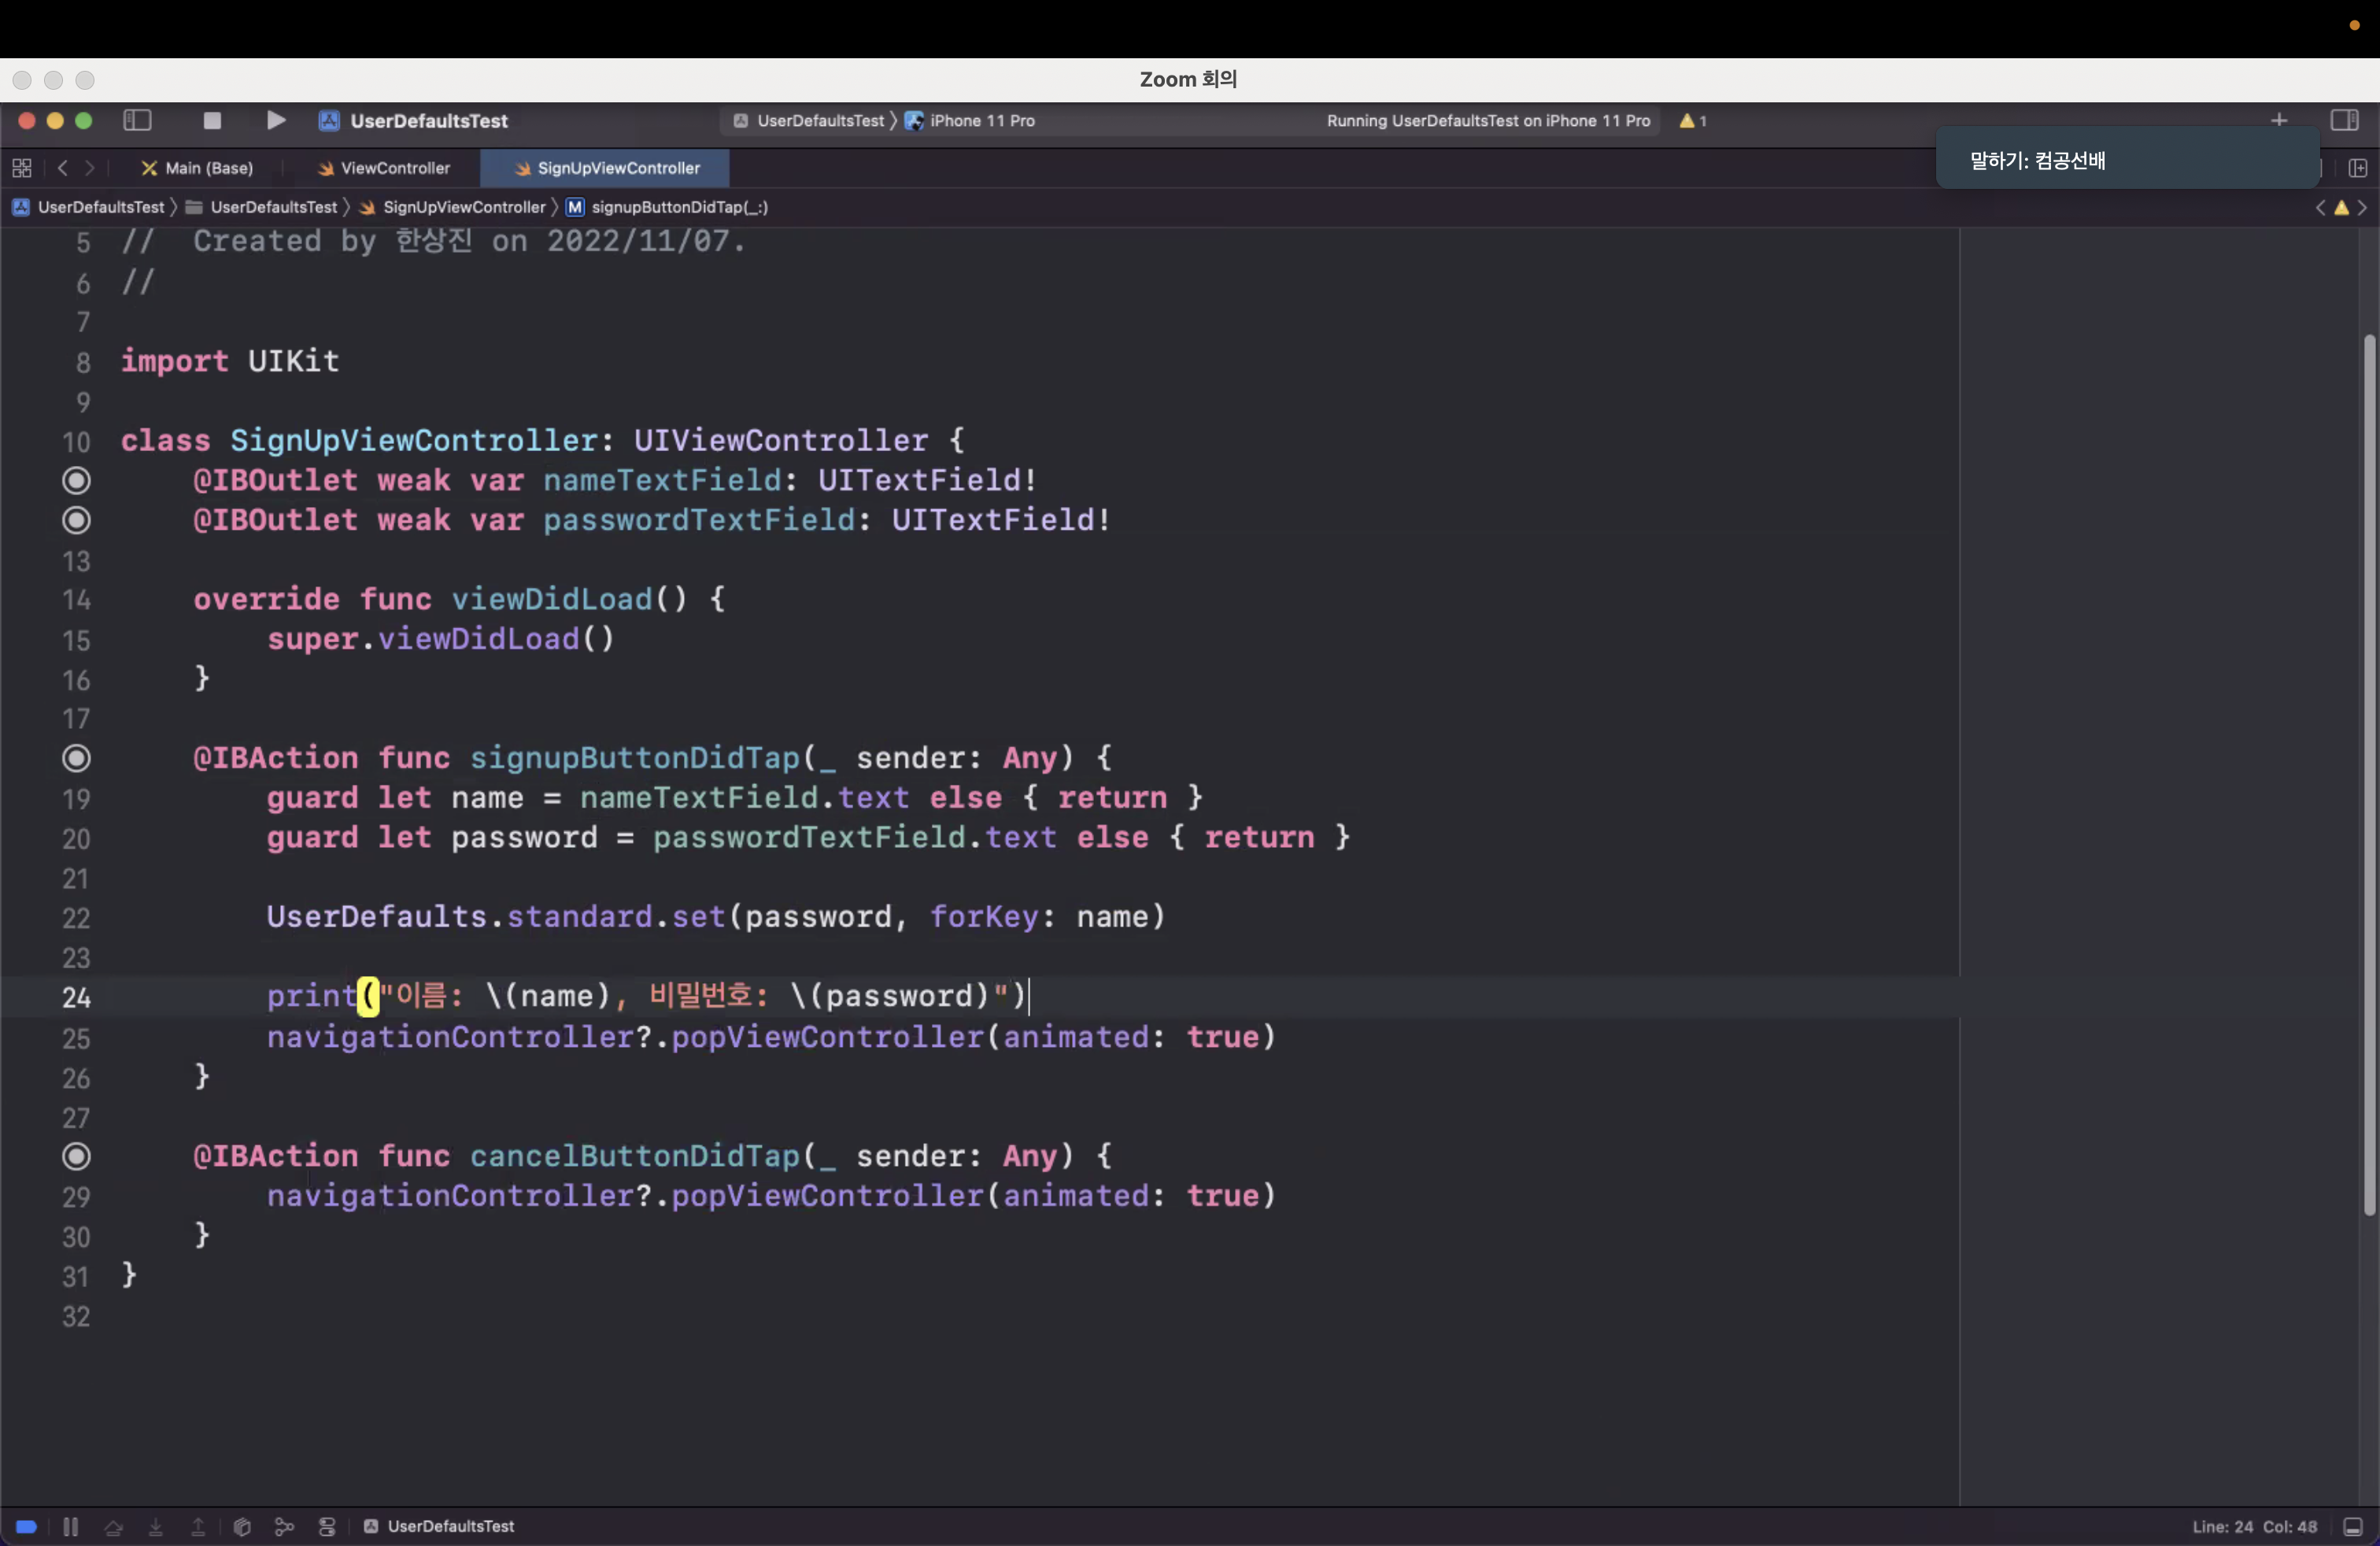Go forward in editor history
Viewport: 2380px width, 1546px height.
click(x=90, y=168)
